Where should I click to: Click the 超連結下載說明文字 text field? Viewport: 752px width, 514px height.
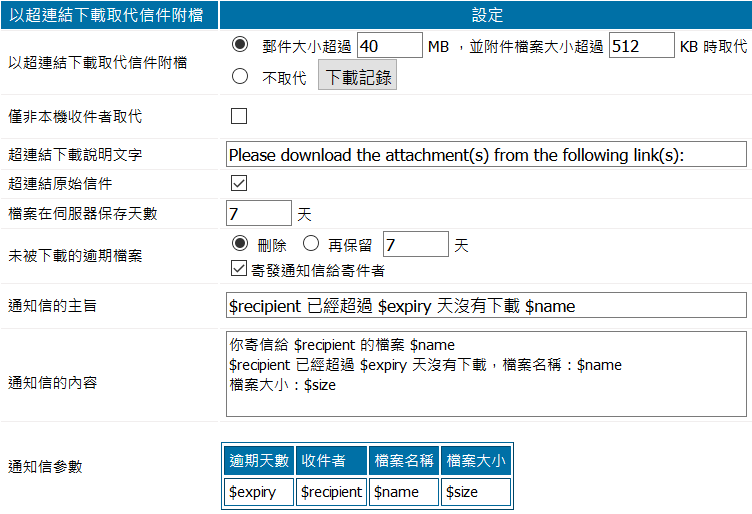click(x=486, y=154)
